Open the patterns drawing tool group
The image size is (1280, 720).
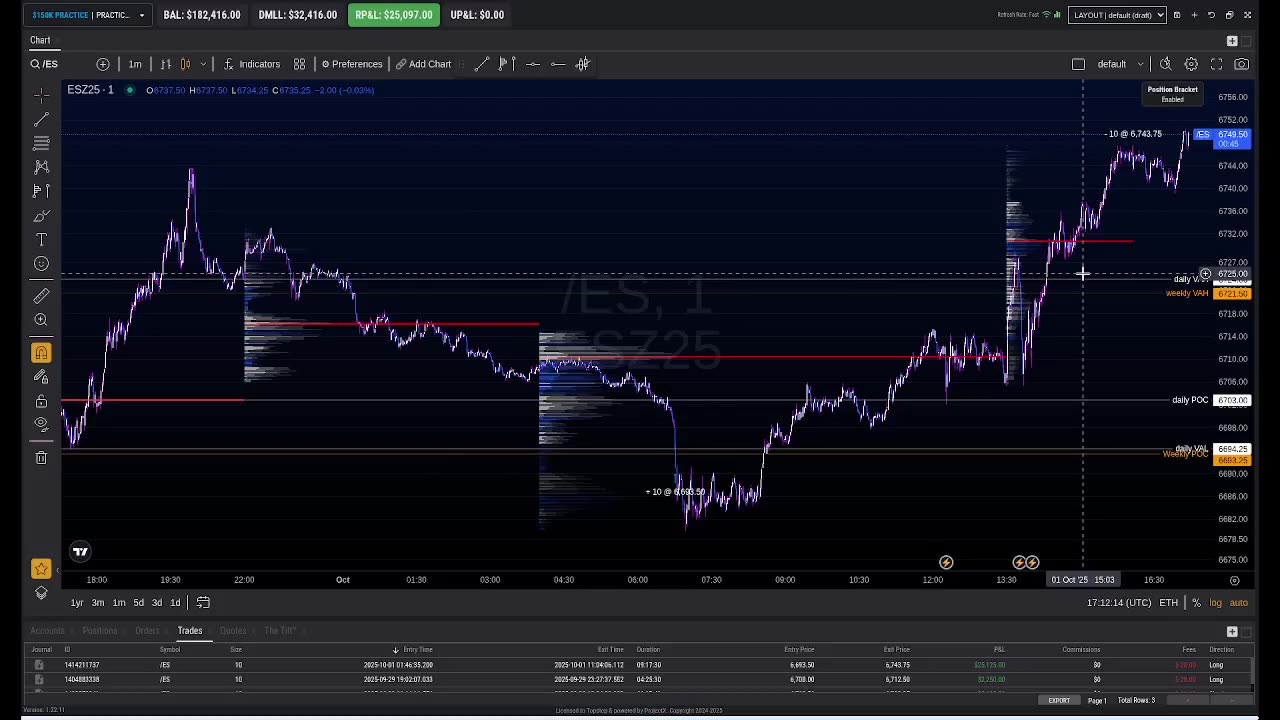41,167
